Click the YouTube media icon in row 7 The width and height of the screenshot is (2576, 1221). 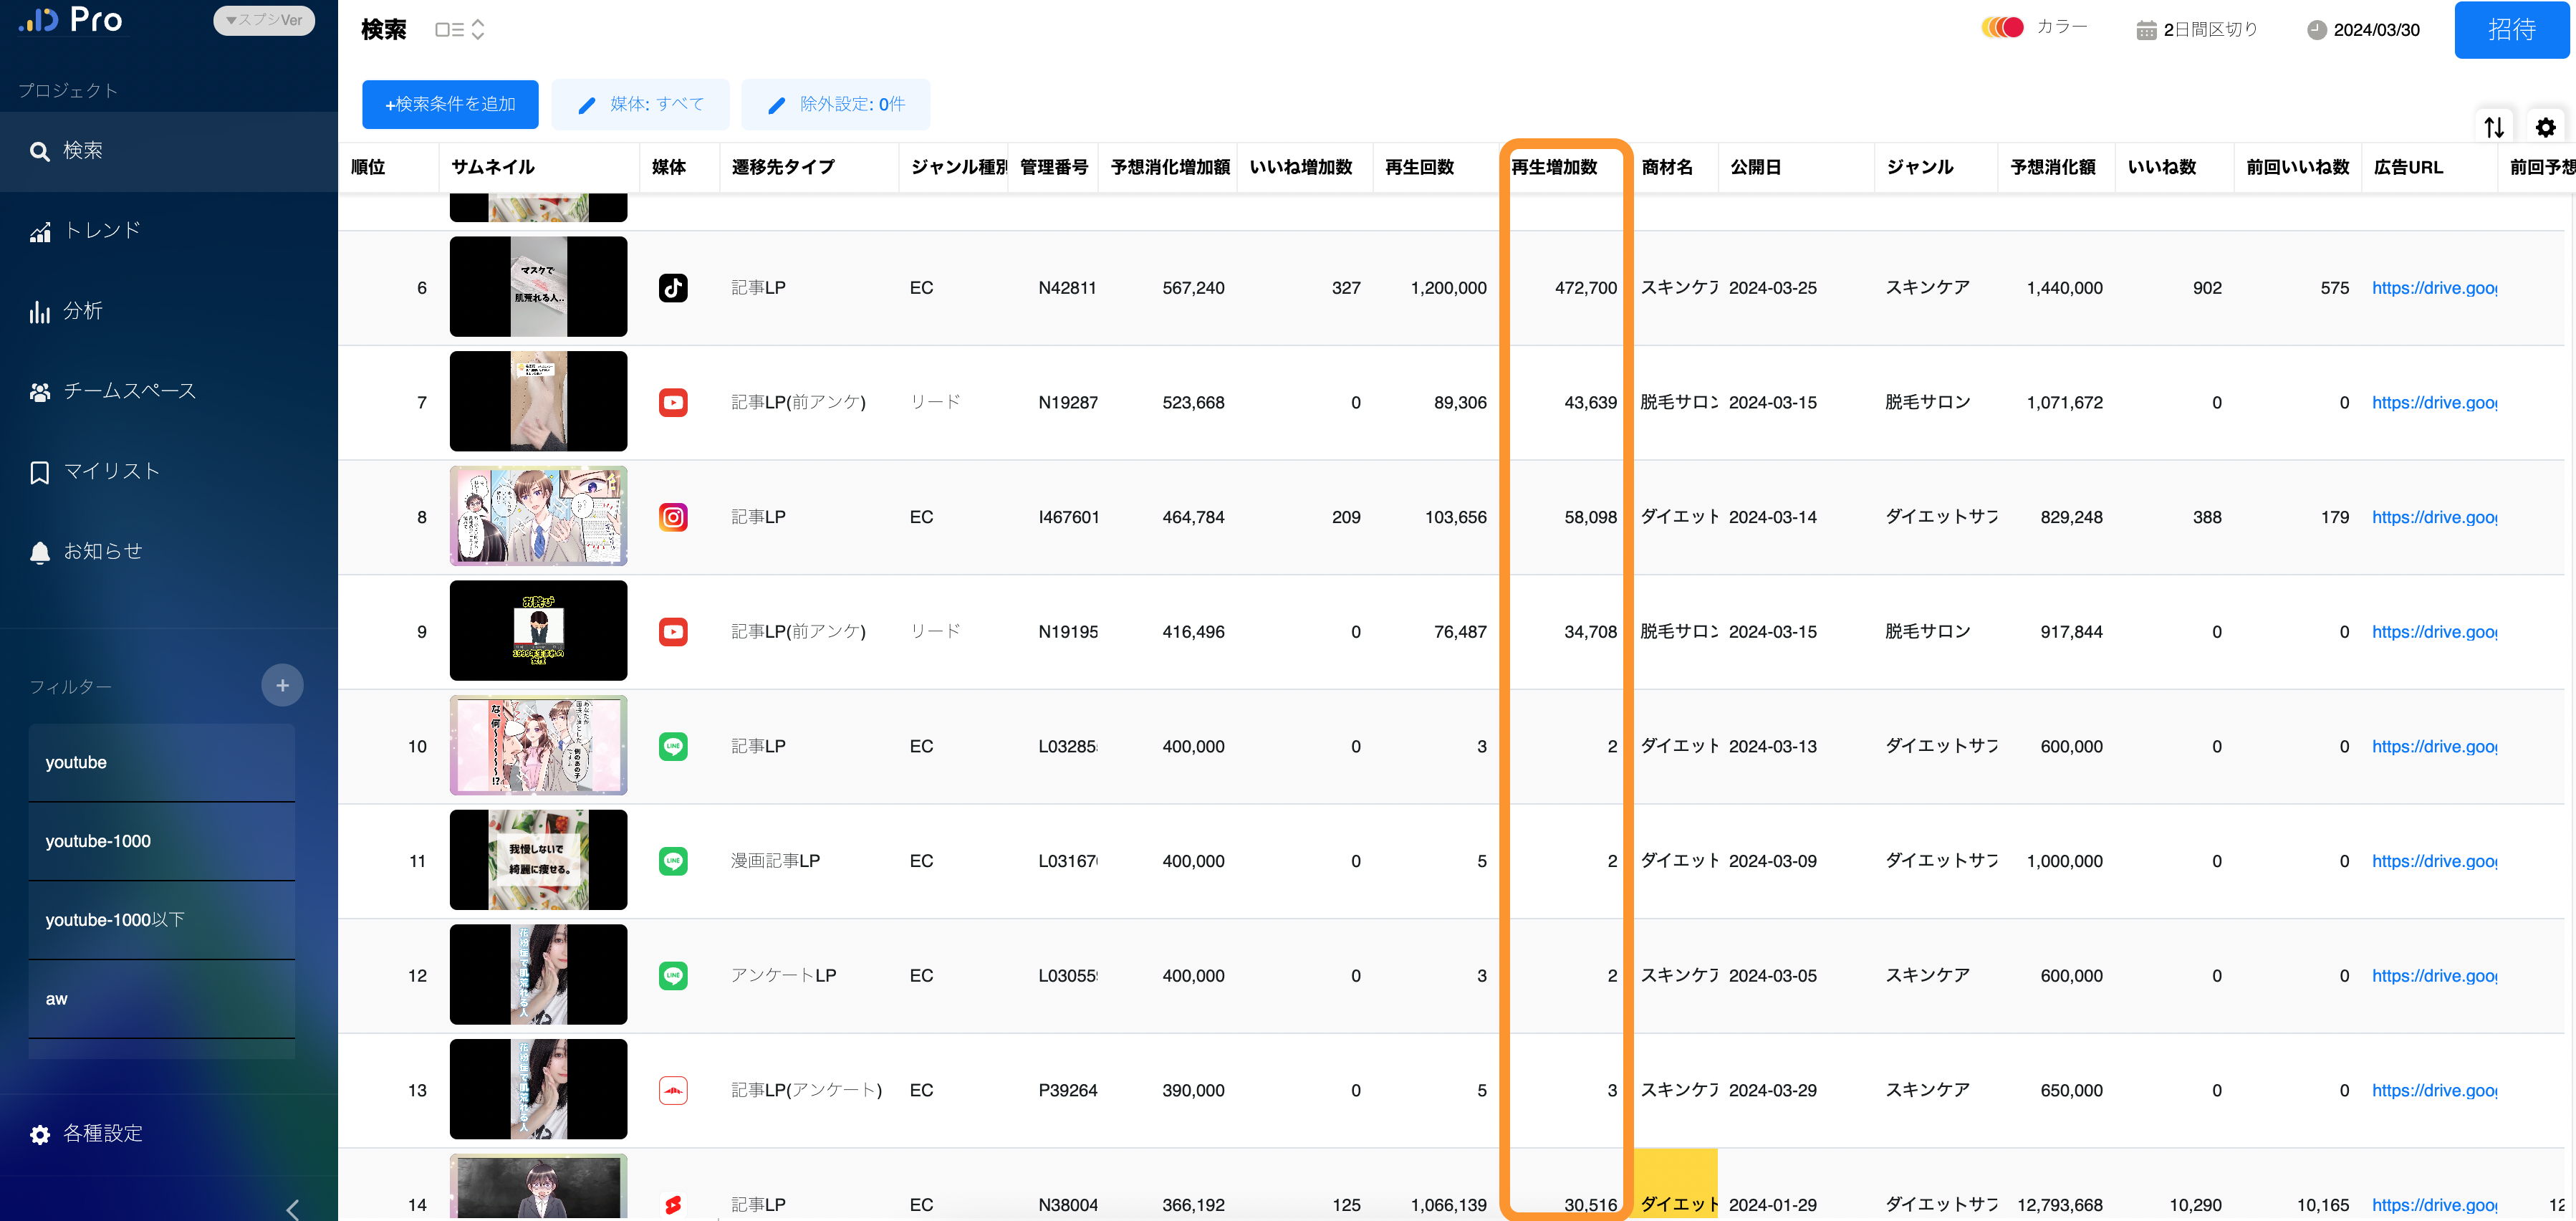click(x=673, y=403)
